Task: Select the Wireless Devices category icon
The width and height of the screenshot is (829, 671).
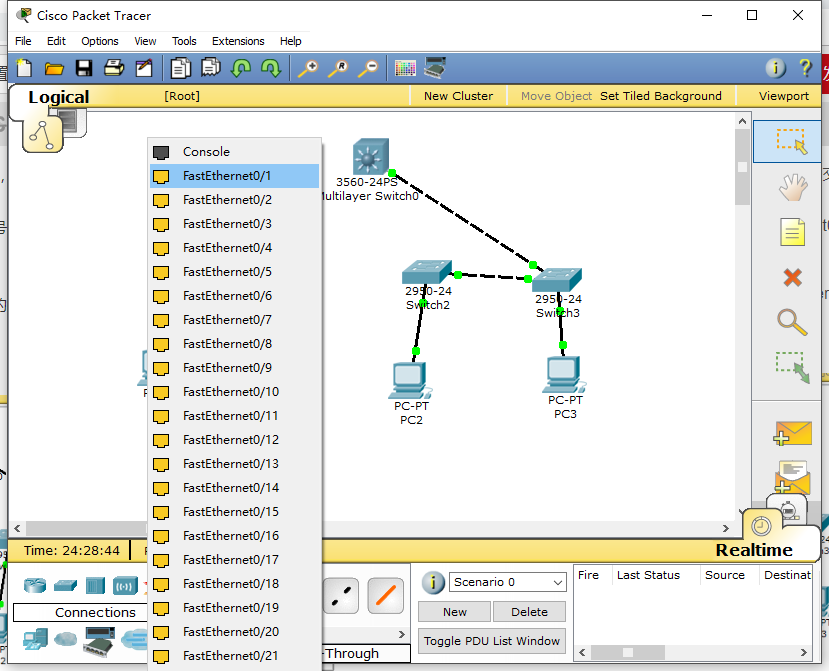Action: (x=125, y=586)
